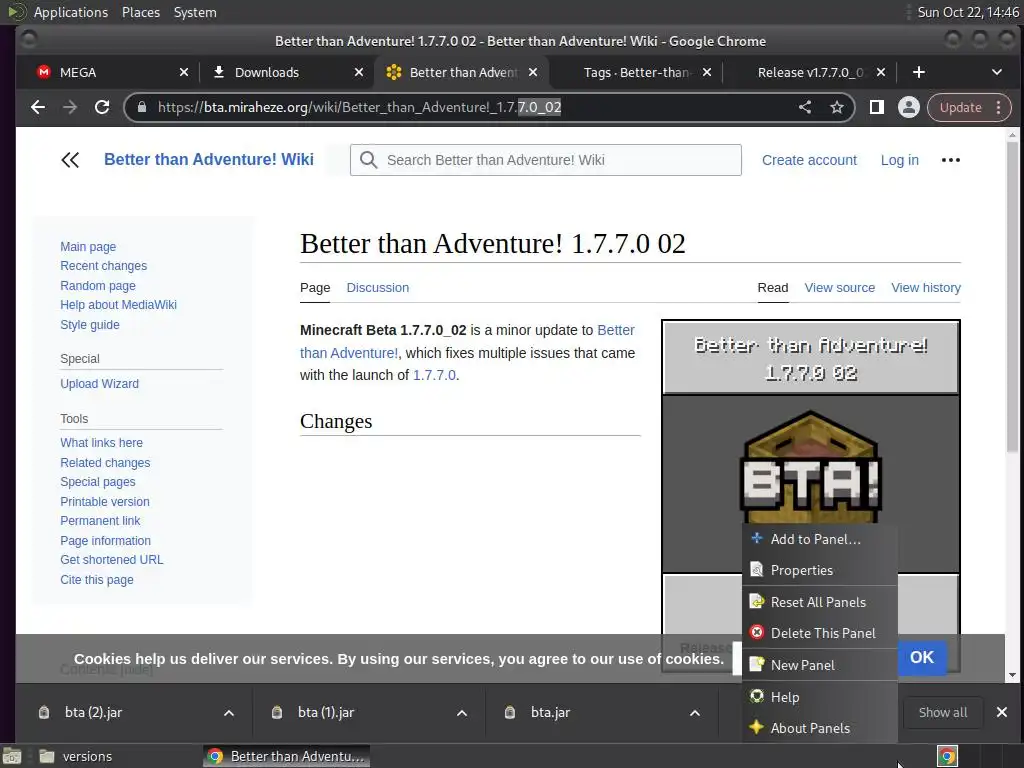Open Better than Adventure! Wiki home link

coord(209,159)
